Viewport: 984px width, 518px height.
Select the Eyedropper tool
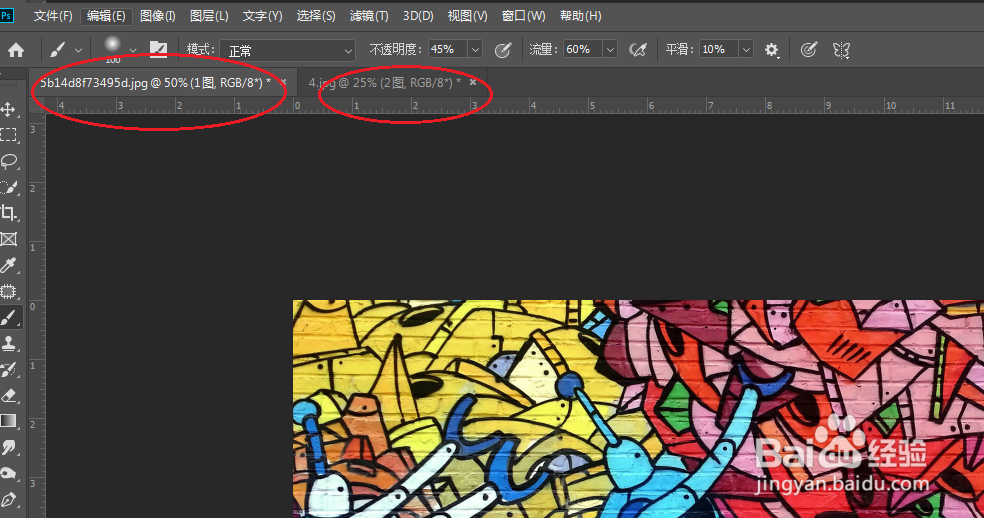(x=9, y=266)
